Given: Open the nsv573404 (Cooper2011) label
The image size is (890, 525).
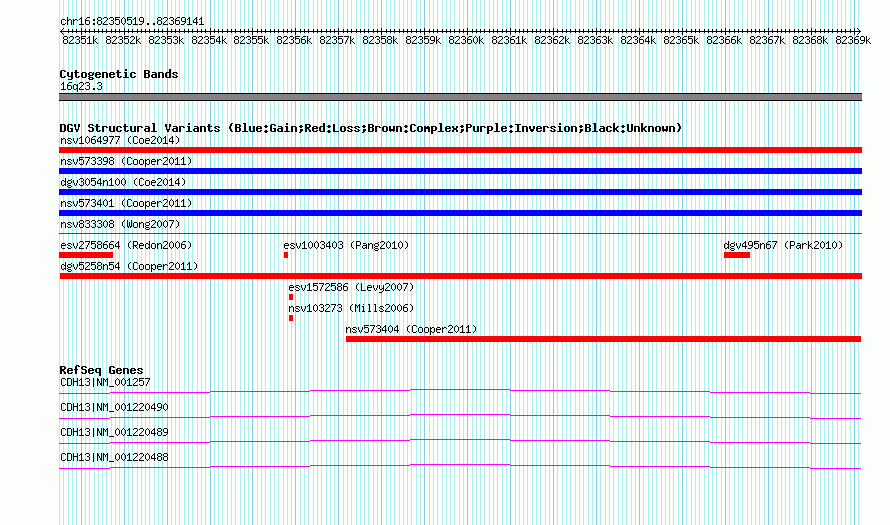Looking at the screenshot, I should (x=412, y=329).
